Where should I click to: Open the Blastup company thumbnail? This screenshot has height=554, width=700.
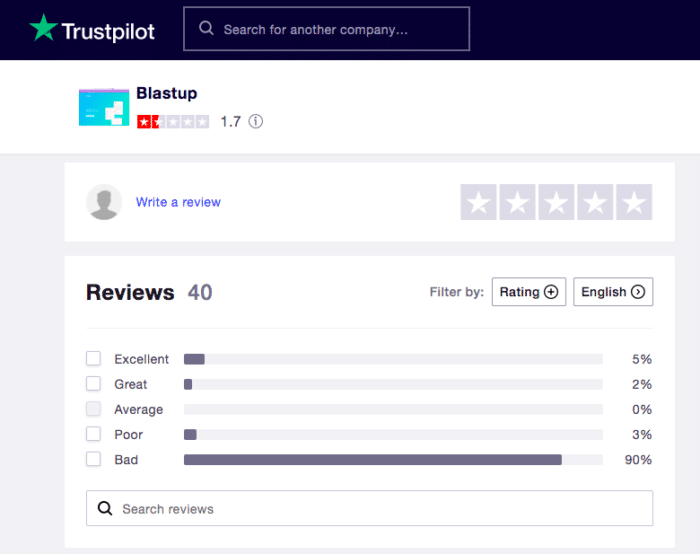(104, 107)
